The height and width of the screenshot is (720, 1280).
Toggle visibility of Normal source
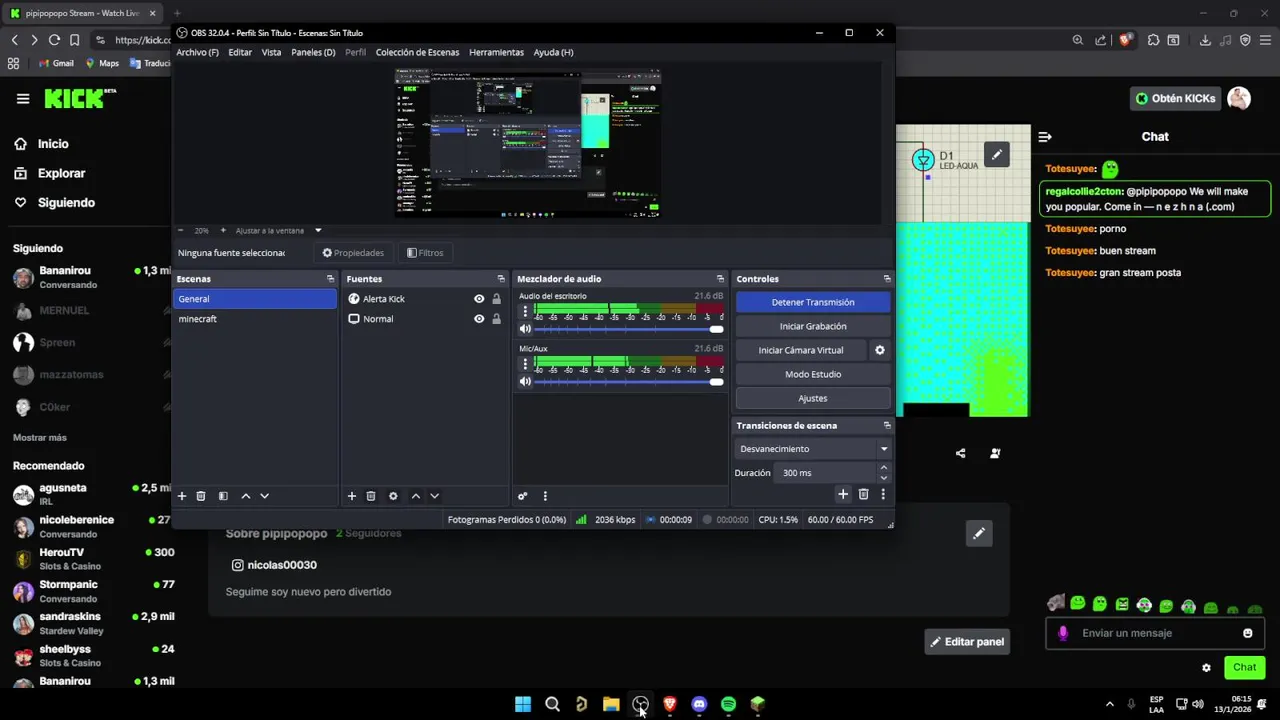479,319
